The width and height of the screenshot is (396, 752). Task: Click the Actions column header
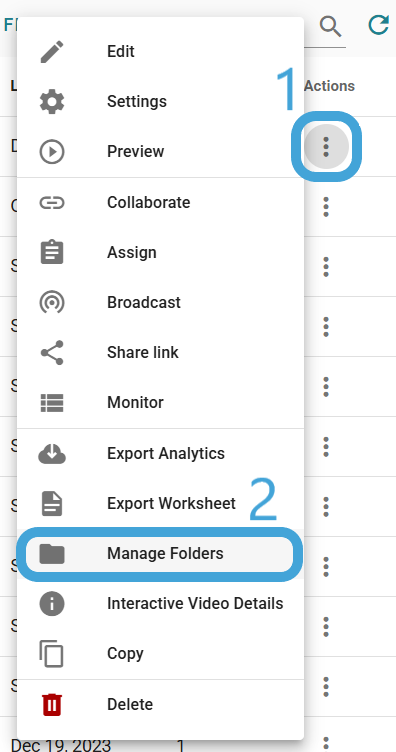click(x=329, y=86)
